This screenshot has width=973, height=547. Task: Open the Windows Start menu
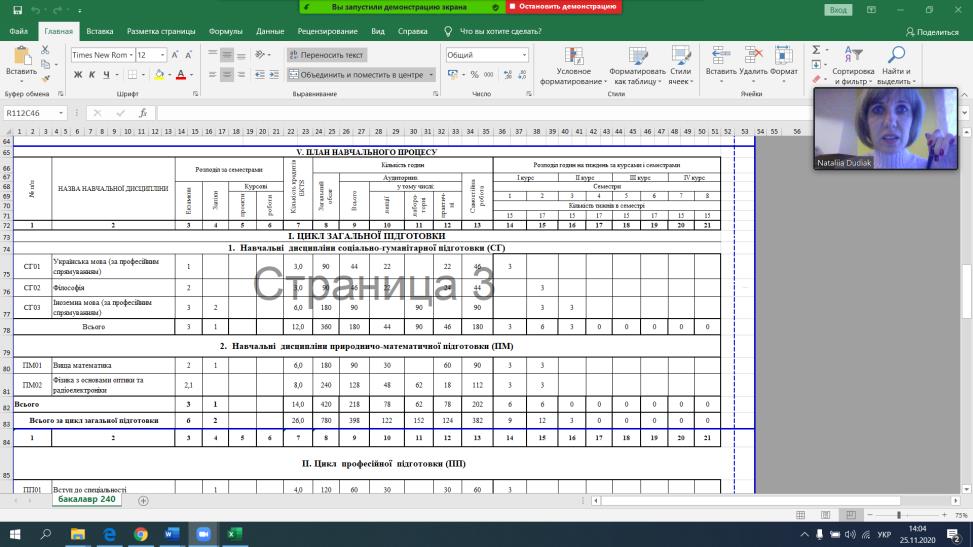point(15,534)
